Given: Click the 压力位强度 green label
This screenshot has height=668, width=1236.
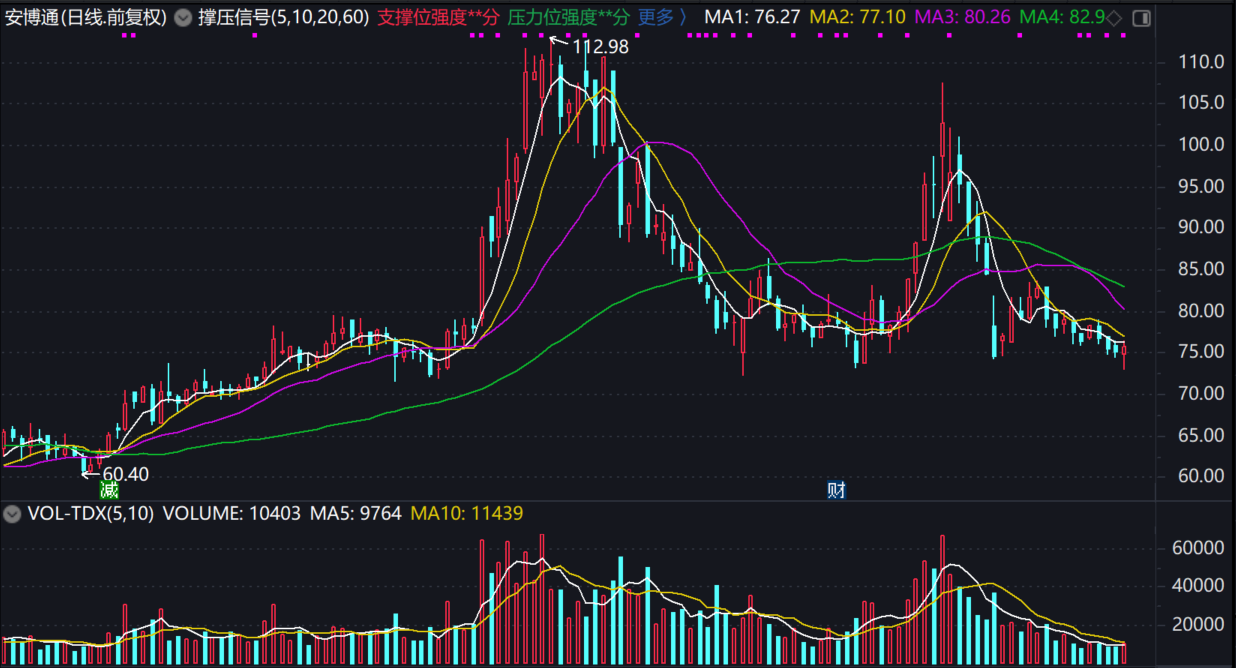Looking at the screenshot, I should 568,18.
